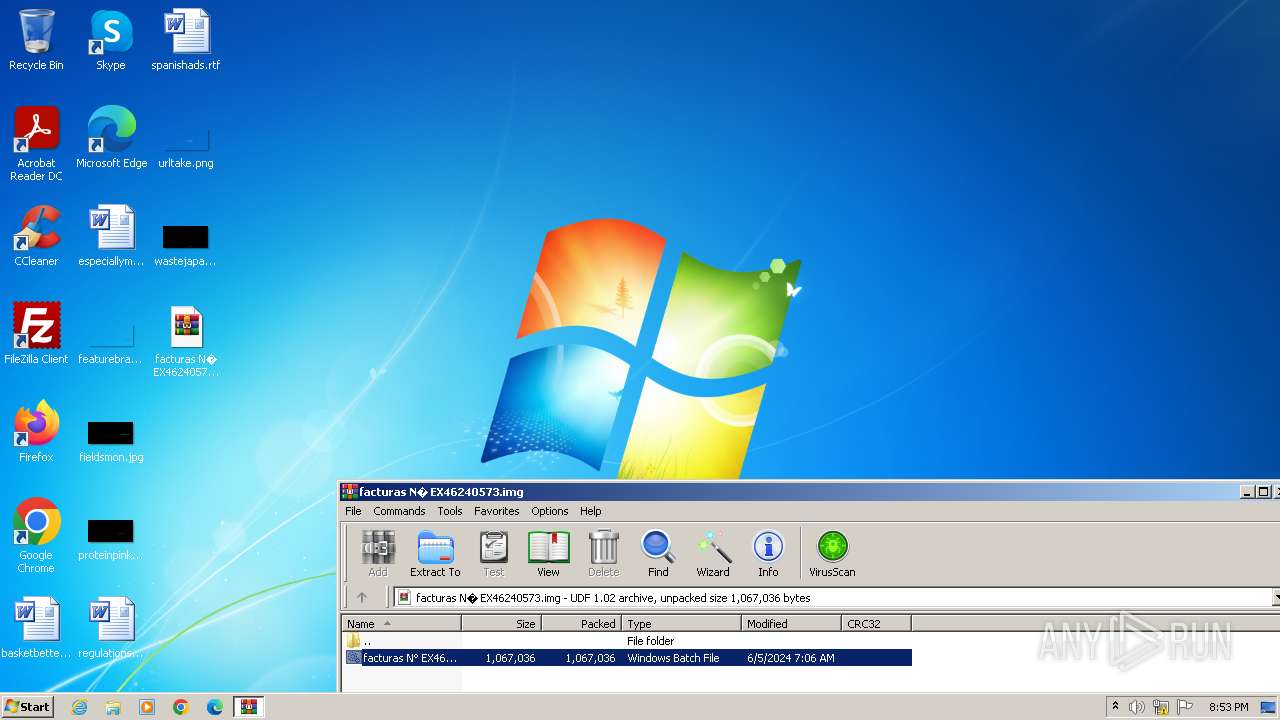
Task: Select the Google Chrome desktop shortcut
Action: pos(36,536)
